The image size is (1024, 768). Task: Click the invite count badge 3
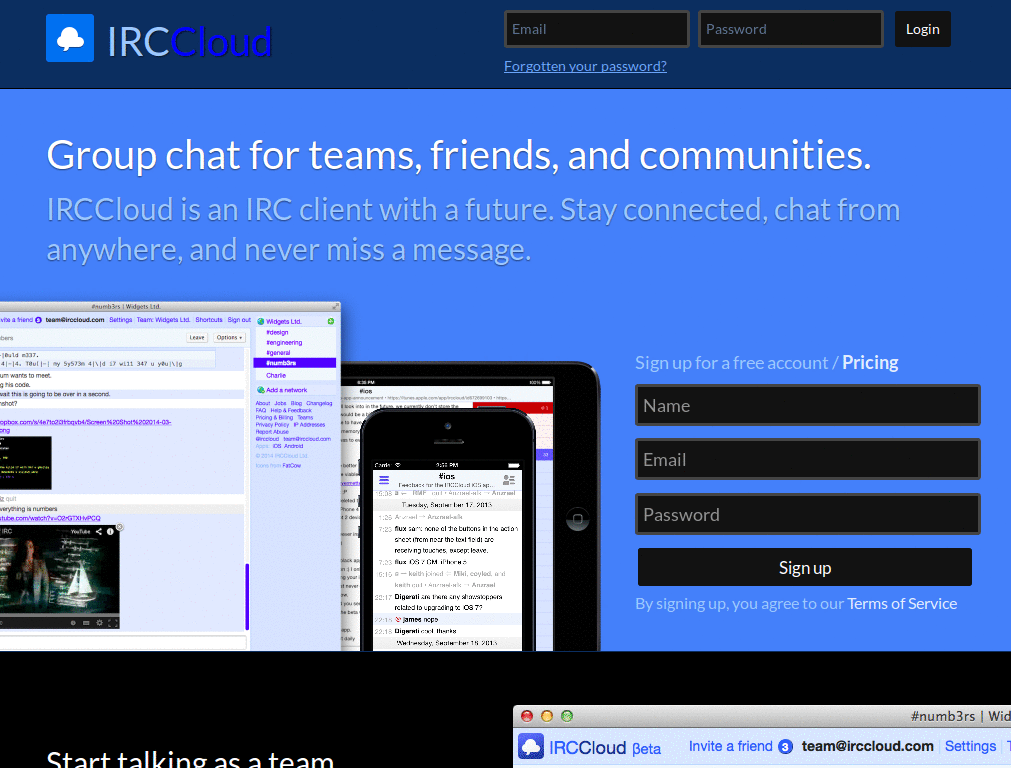tap(786, 746)
